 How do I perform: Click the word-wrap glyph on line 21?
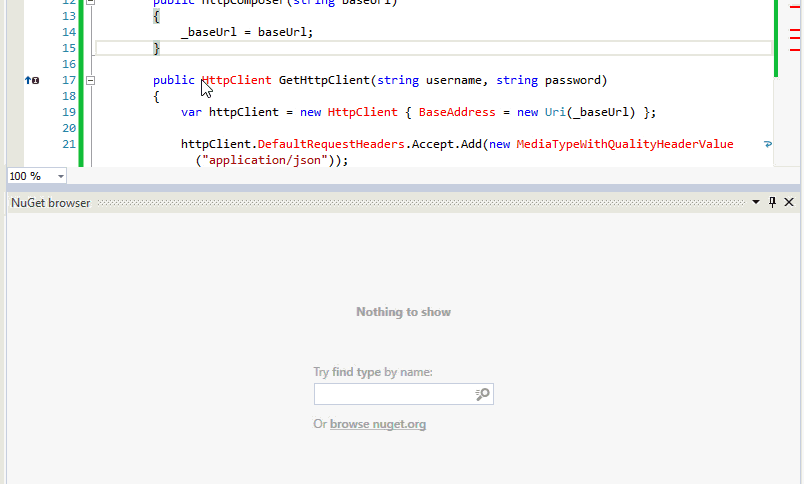coord(767,145)
